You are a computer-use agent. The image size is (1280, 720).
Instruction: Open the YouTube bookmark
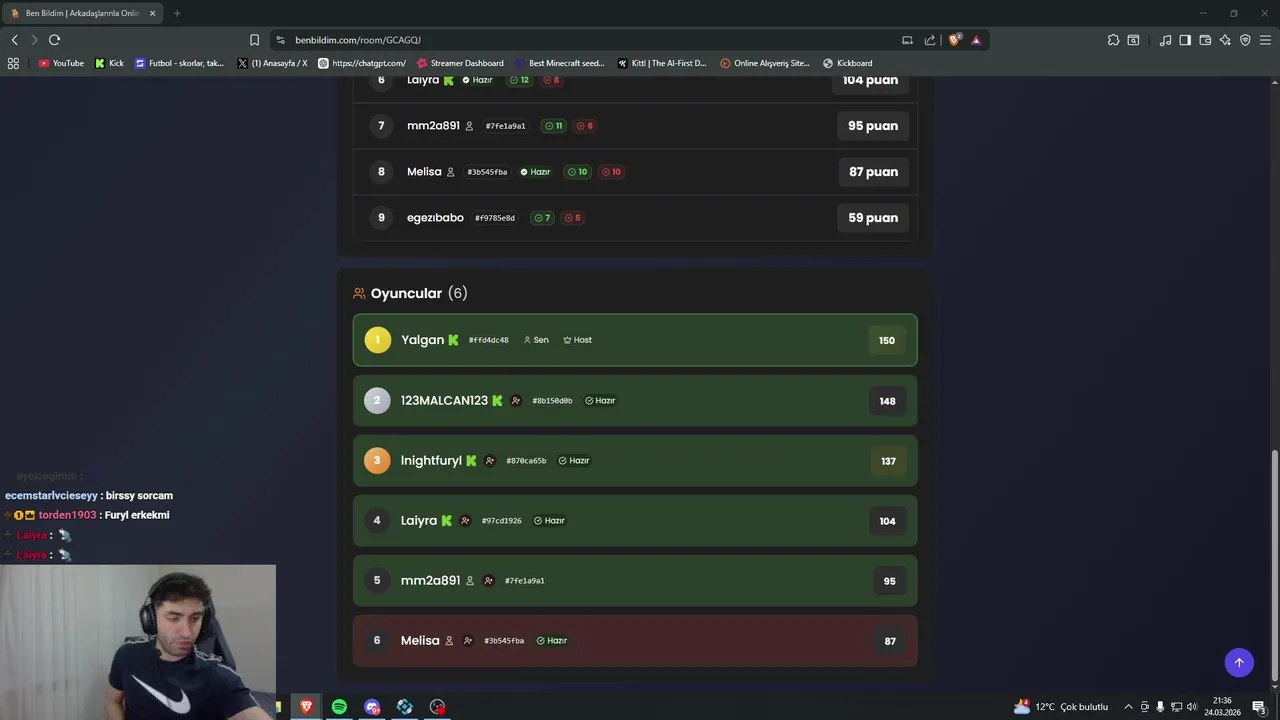pos(61,63)
